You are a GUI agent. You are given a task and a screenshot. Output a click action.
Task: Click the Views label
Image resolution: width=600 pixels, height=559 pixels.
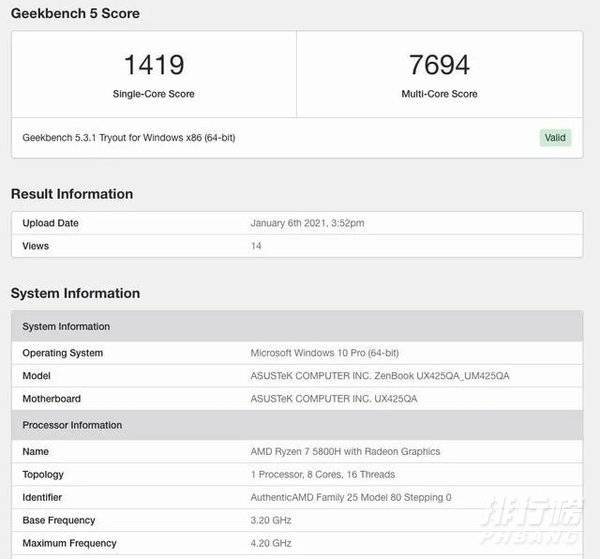(x=36, y=246)
